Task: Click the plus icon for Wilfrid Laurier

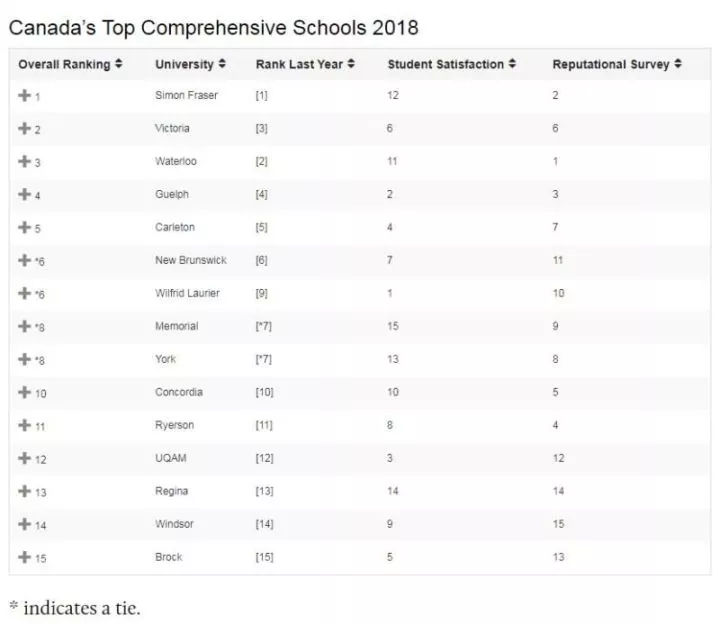Action: pyautogui.click(x=25, y=293)
